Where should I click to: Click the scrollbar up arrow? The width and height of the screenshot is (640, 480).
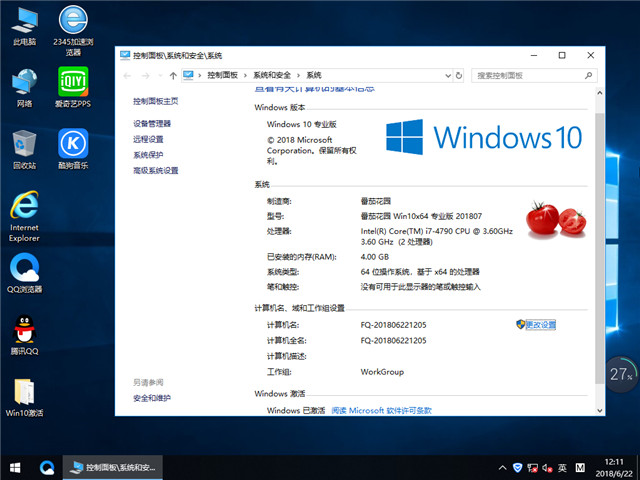click(599, 93)
